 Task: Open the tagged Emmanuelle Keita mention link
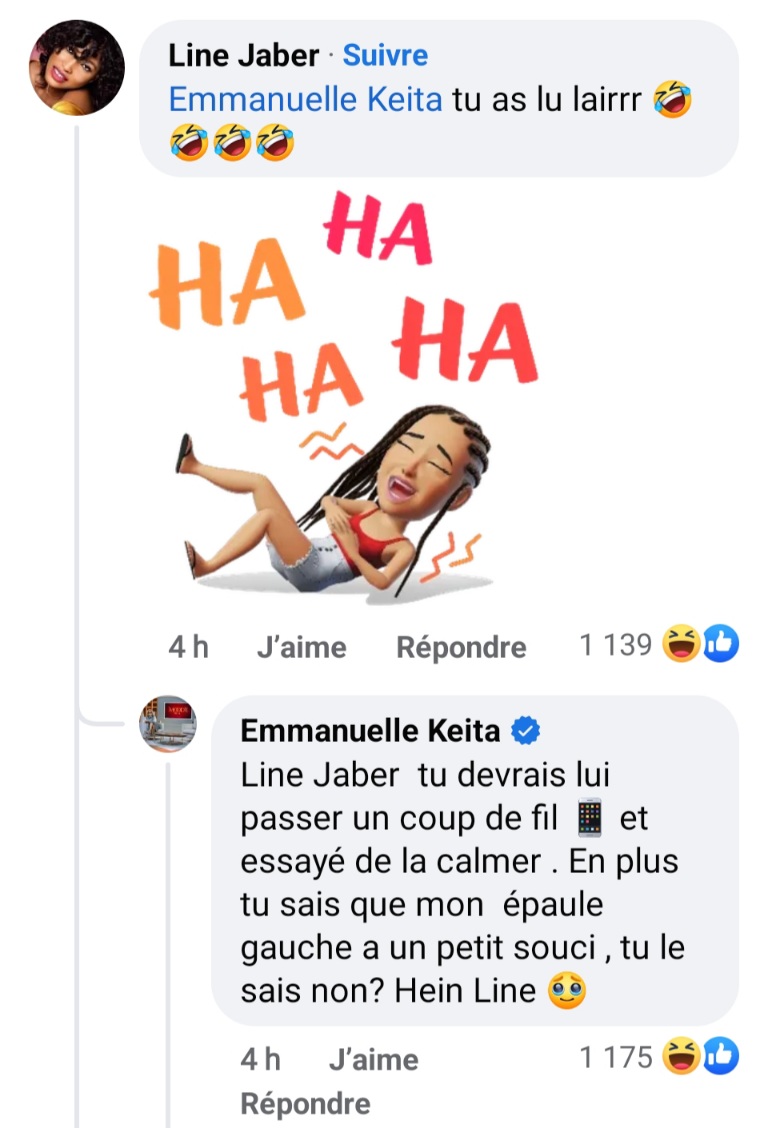(x=305, y=99)
